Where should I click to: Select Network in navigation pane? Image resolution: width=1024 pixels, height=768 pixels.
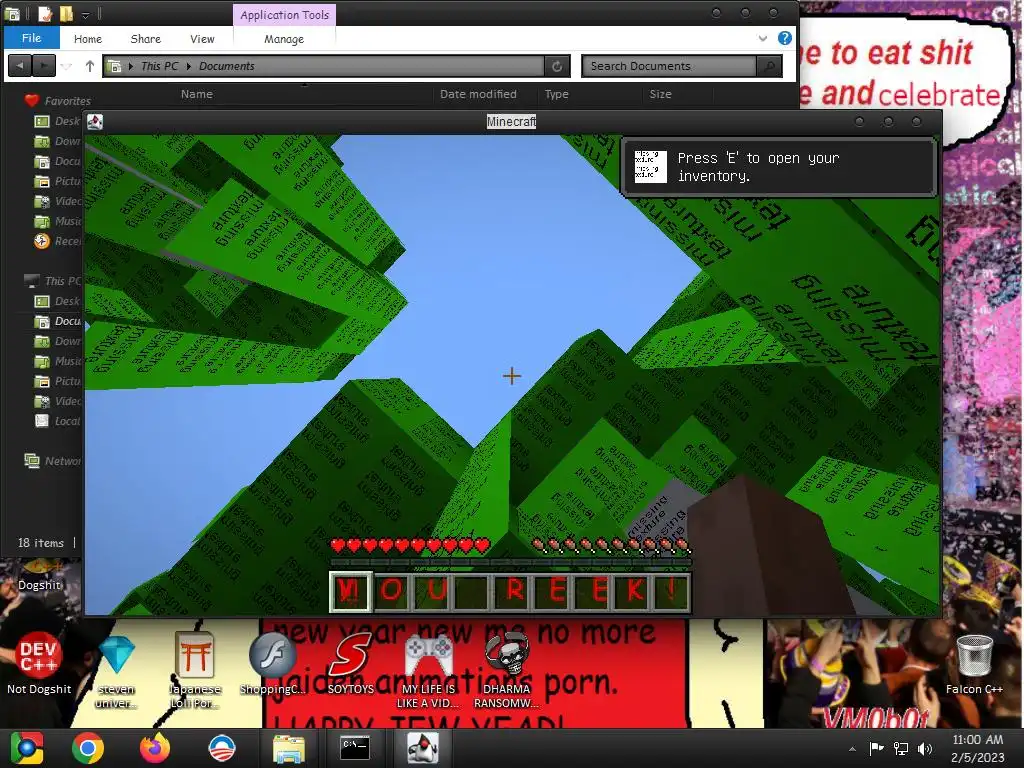point(54,461)
